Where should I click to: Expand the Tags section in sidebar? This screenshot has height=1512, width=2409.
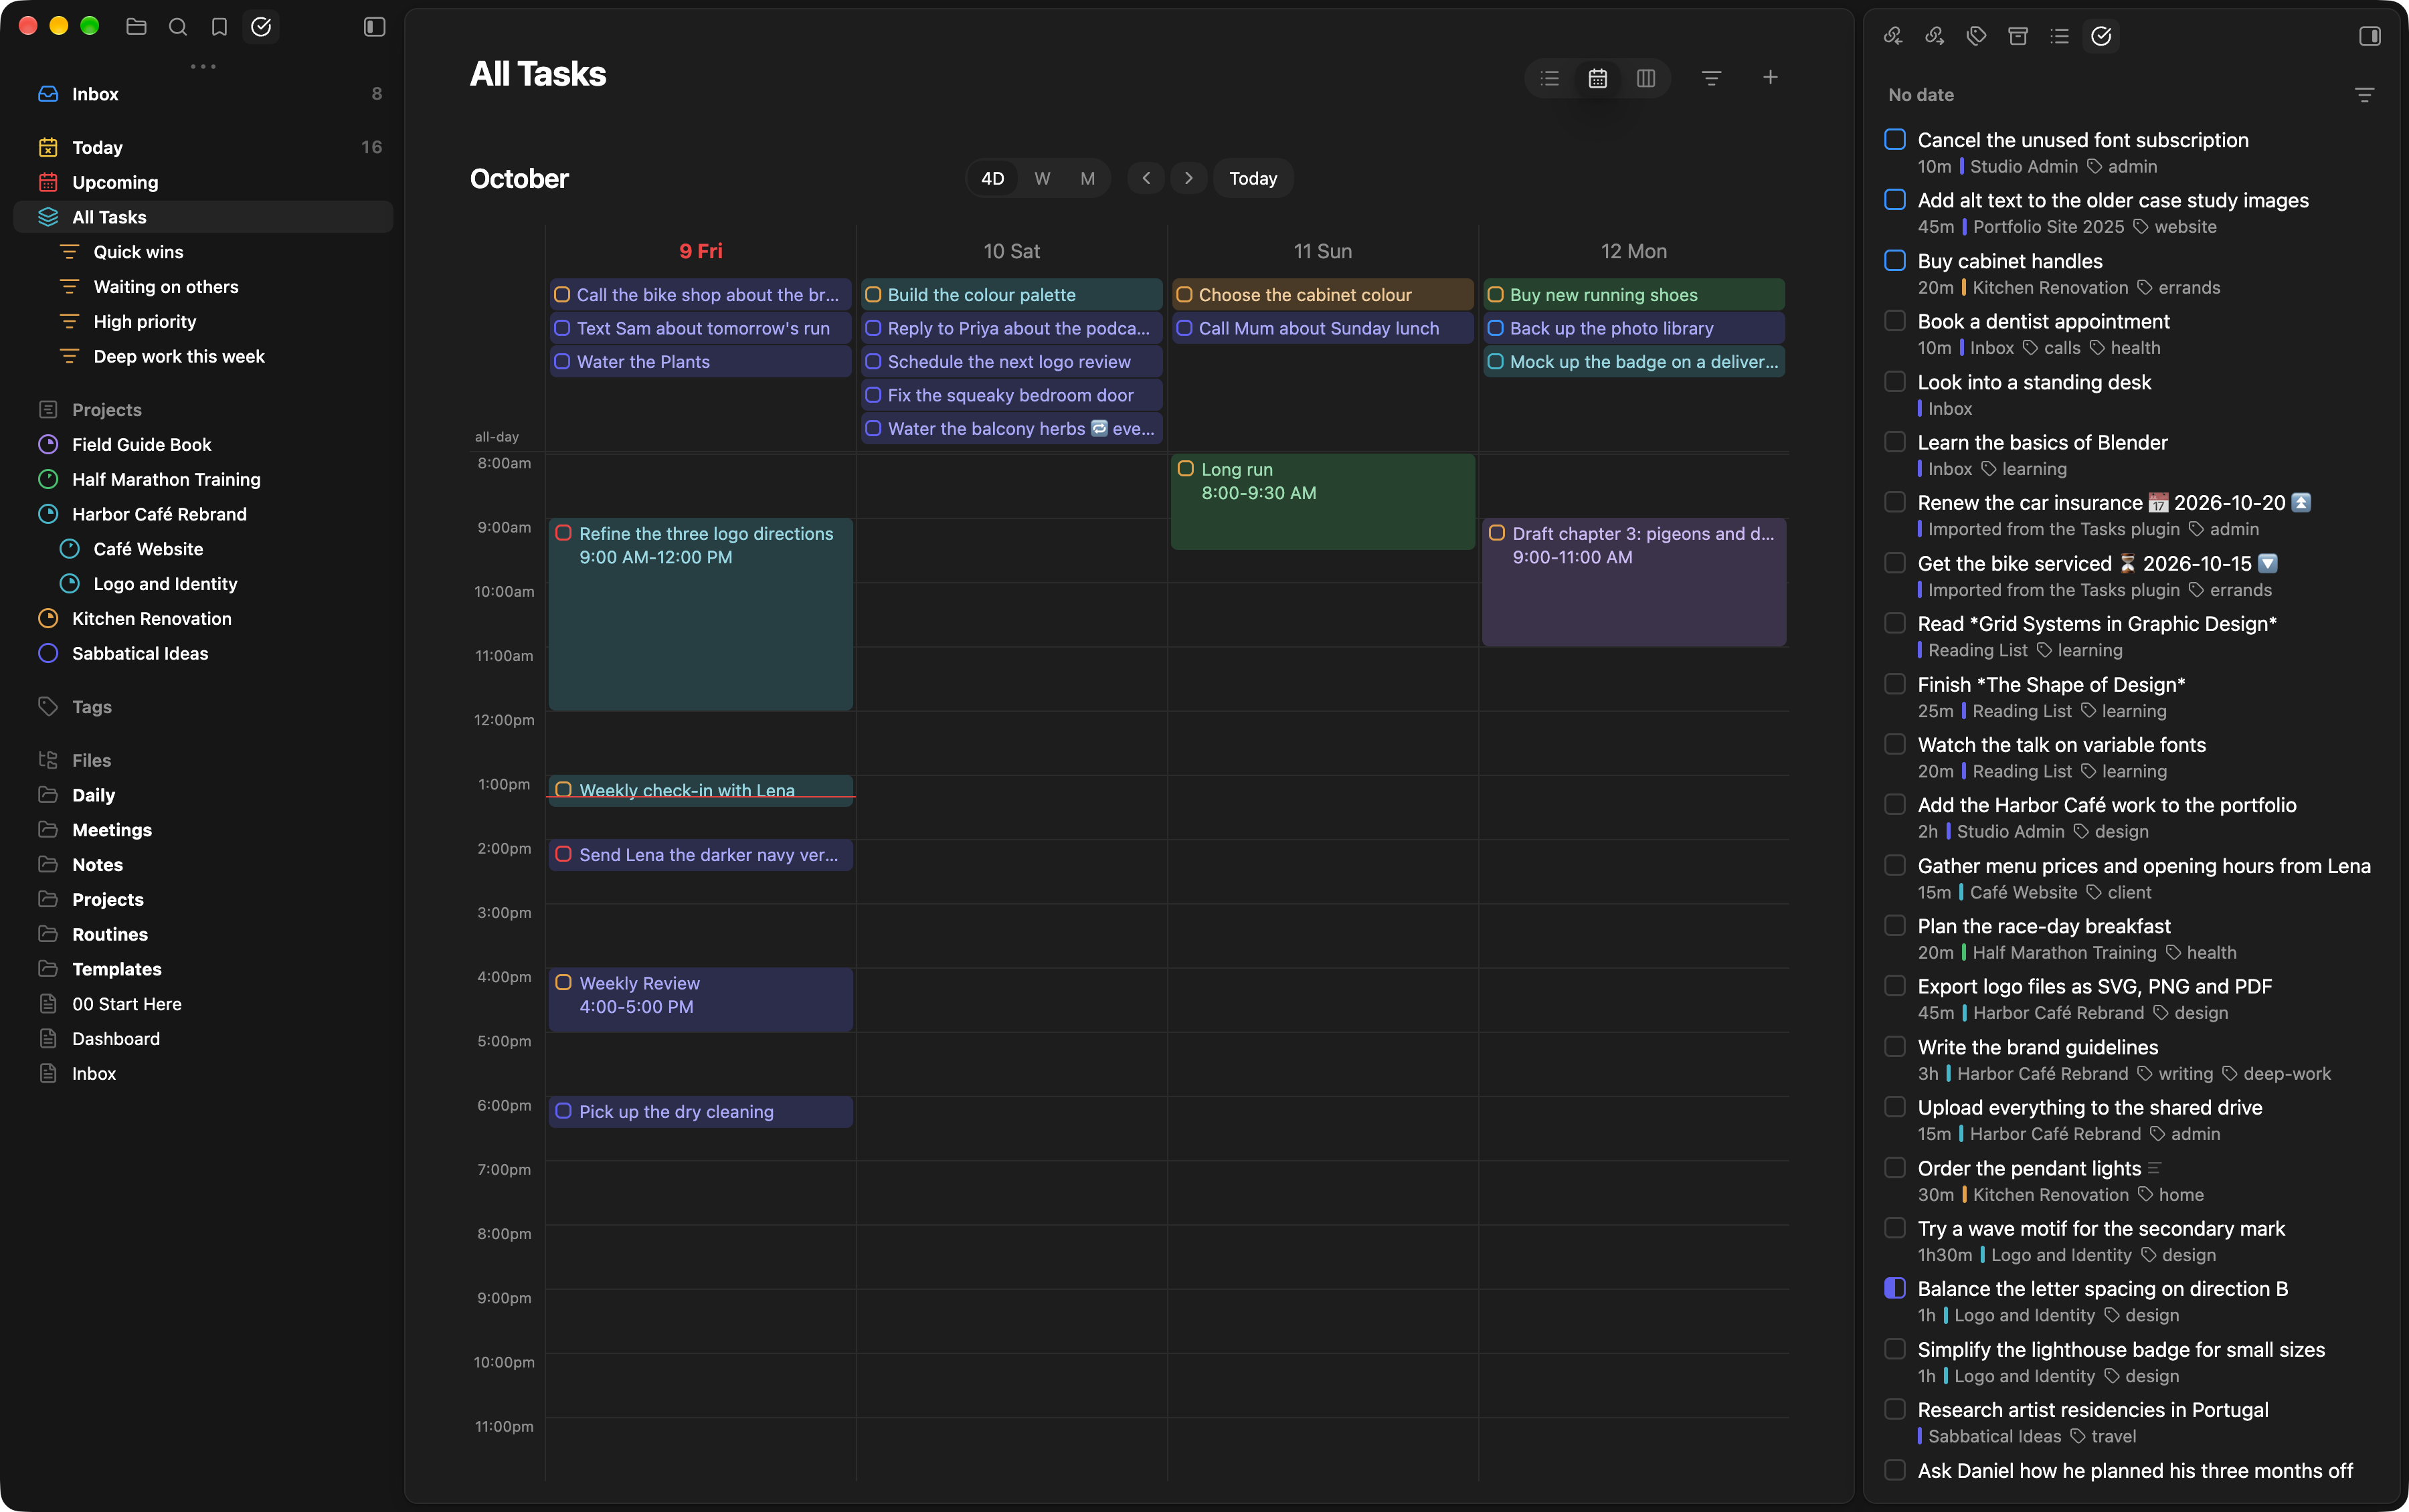pyautogui.click(x=91, y=706)
